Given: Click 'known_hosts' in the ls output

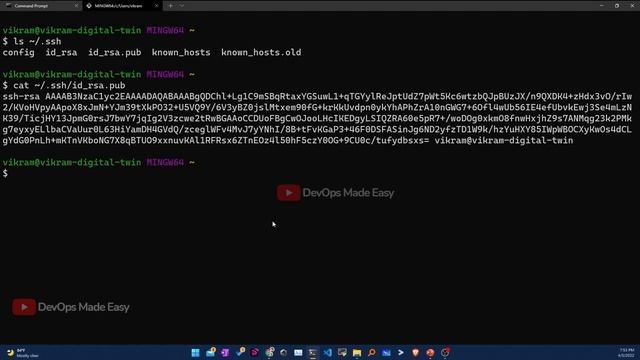Looking at the screenshot, I should tap(181, 52).
